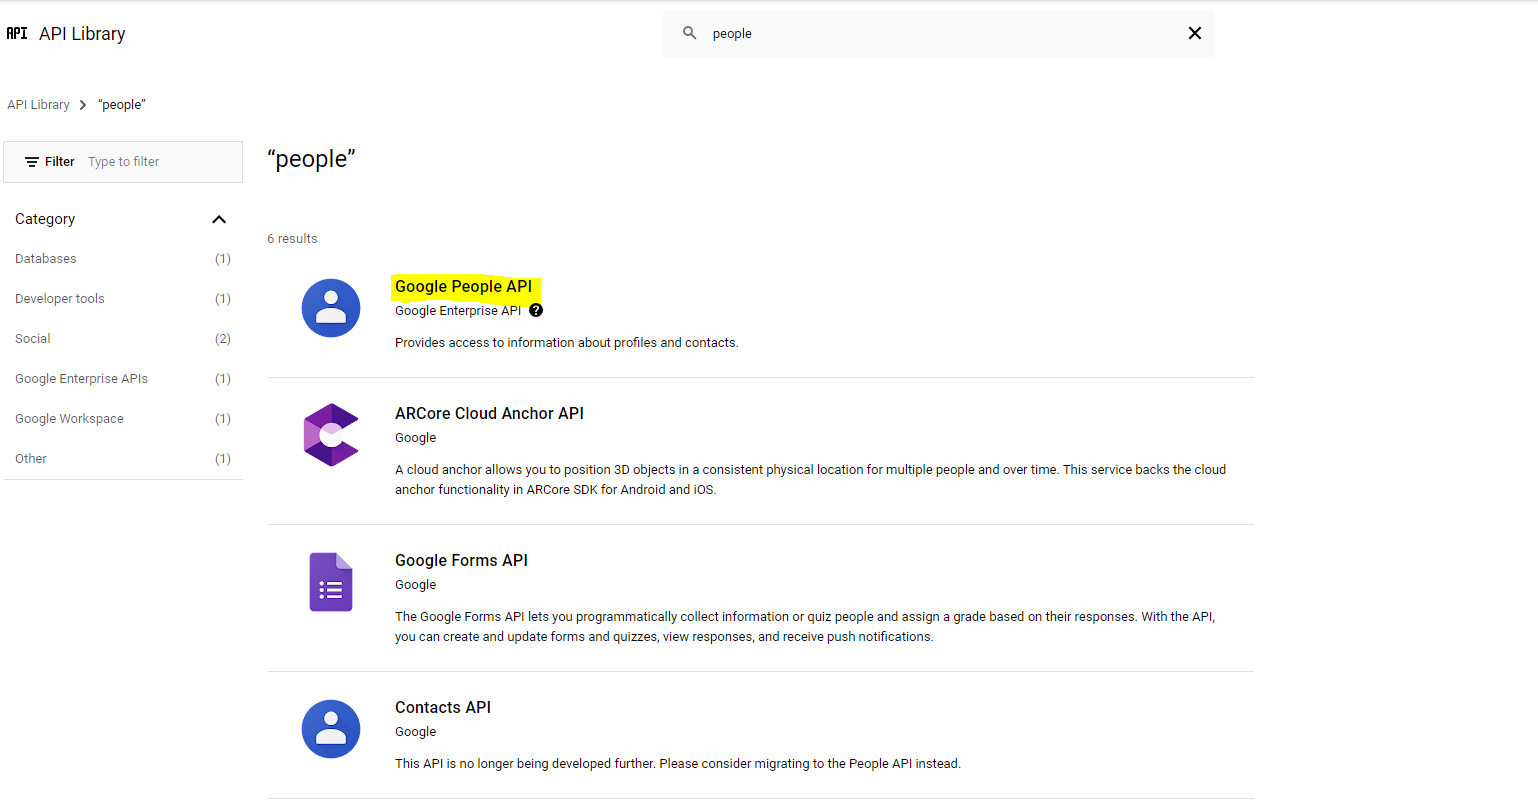Image resolution: width=1538 pixels, height=812 pixels.
Task: Click the Filter label in the filter bar
Action: click(60, 162)
